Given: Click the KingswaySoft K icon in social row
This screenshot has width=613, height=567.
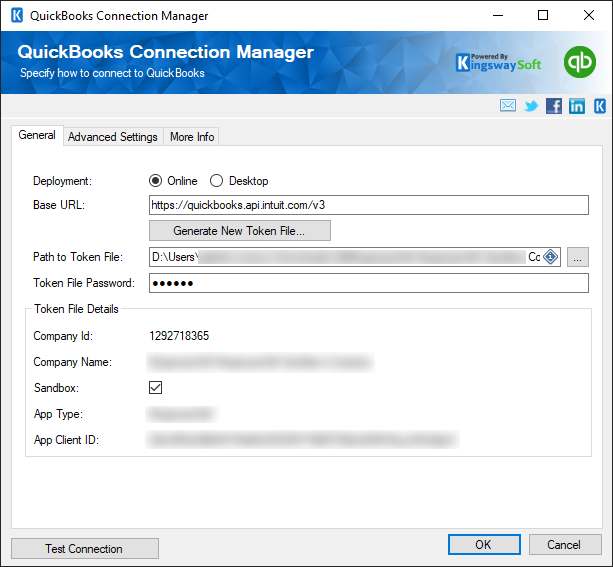Looking at the screenshot, I should 600,106.
